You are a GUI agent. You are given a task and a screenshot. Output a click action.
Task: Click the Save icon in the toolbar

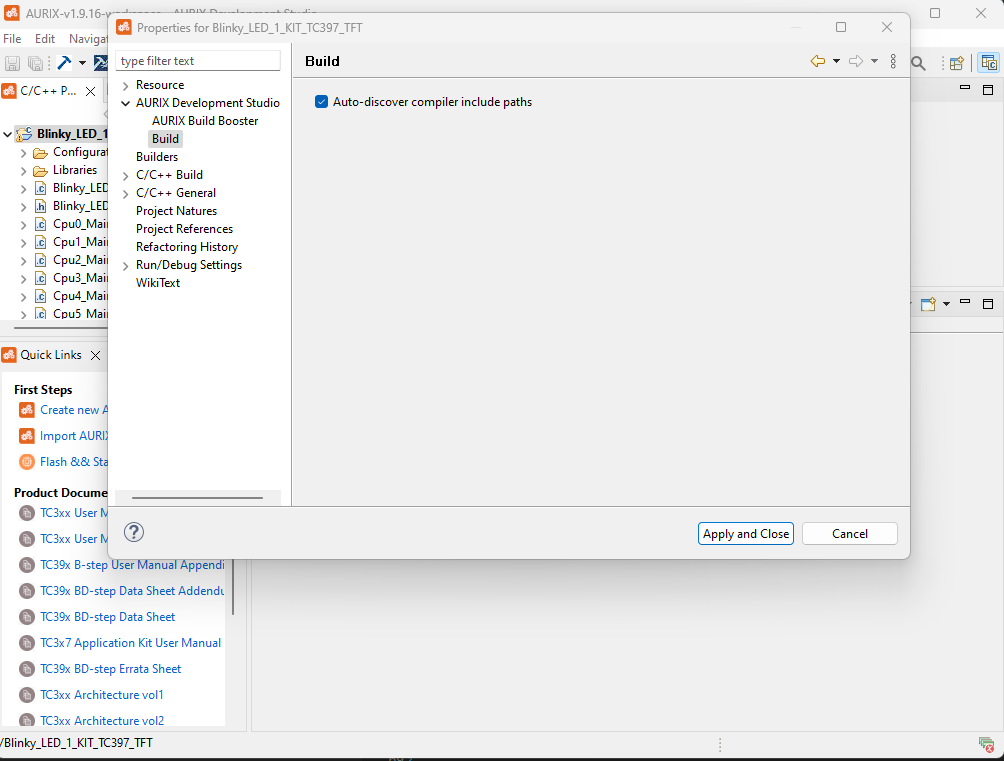12,62
